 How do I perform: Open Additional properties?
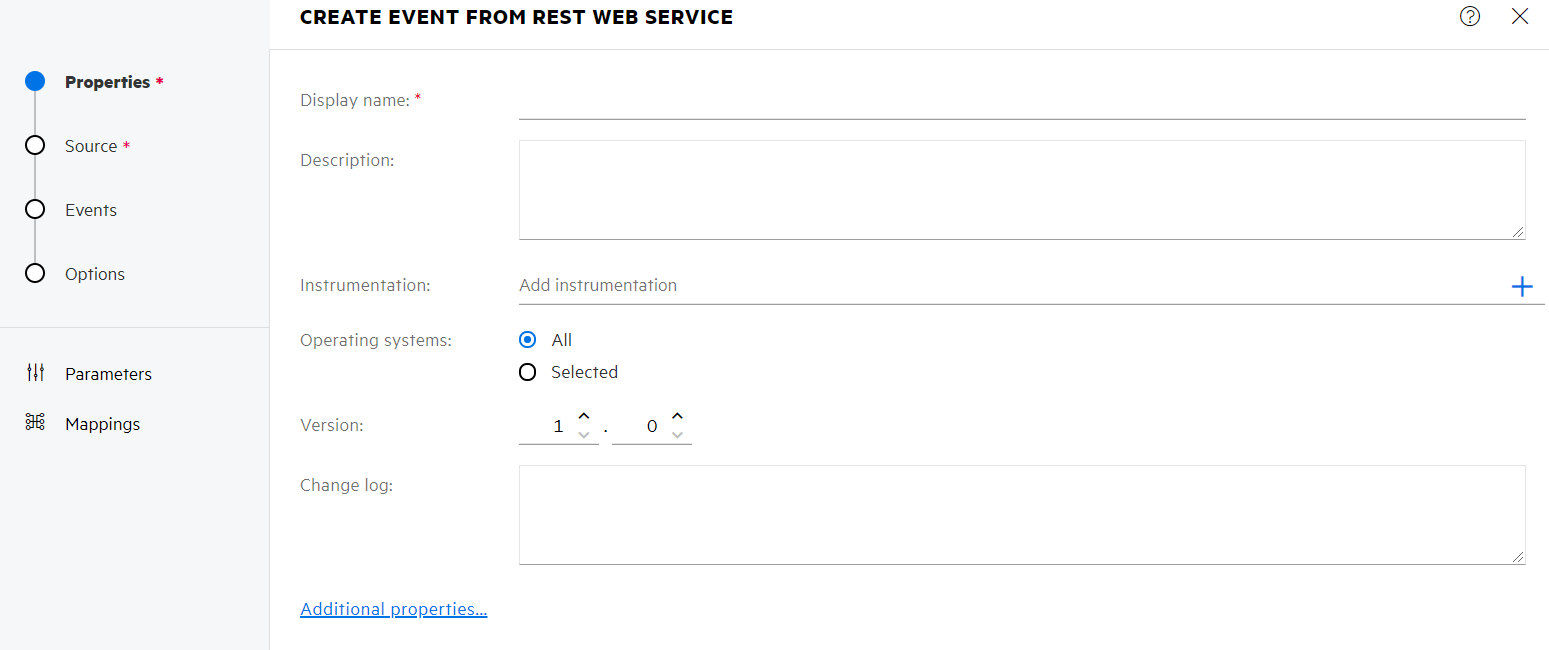click(x=393, y=608)
